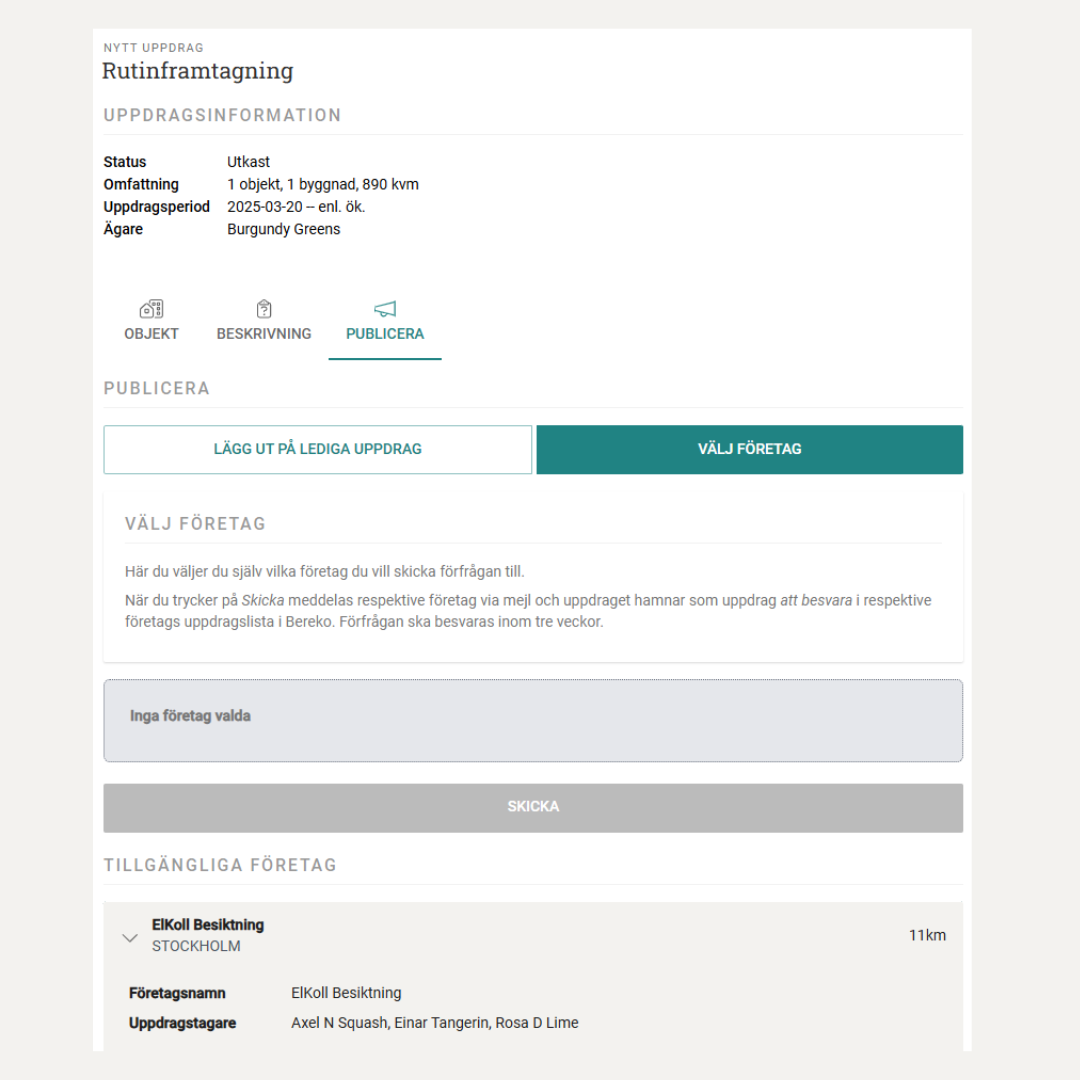
Task: Click the Rutinframtagning assignment title
Action: (x=198, y=71)
